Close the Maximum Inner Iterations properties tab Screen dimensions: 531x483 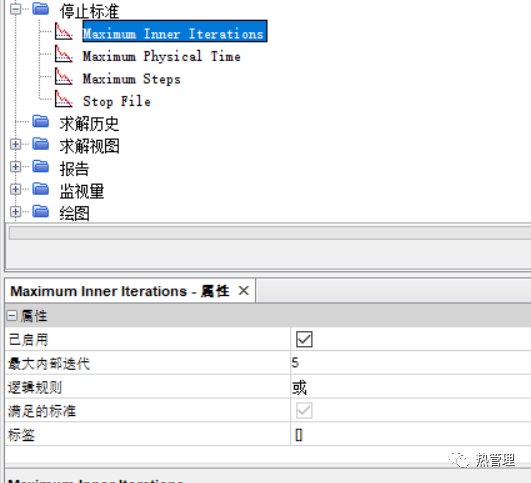[x=243, y=291]
